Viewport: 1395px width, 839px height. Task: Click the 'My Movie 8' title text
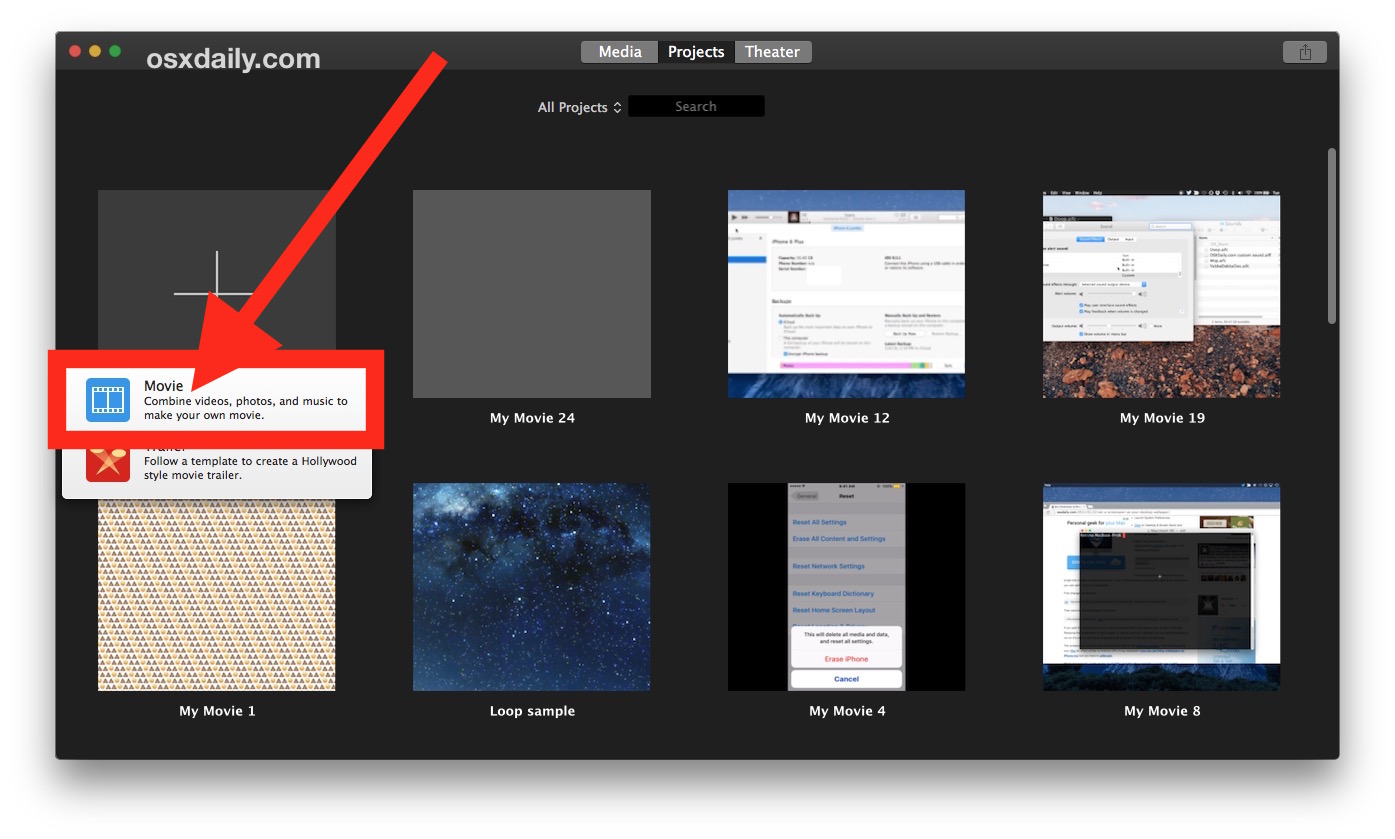point(1162,711)
